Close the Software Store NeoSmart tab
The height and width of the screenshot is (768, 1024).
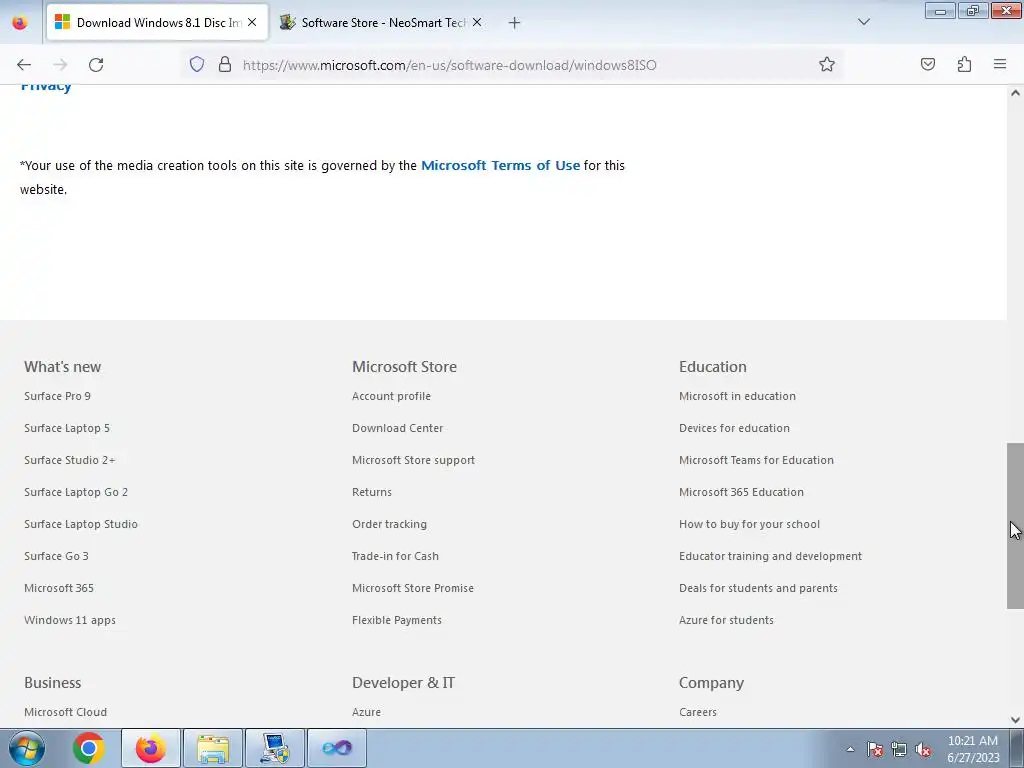(x=477, y=22)
